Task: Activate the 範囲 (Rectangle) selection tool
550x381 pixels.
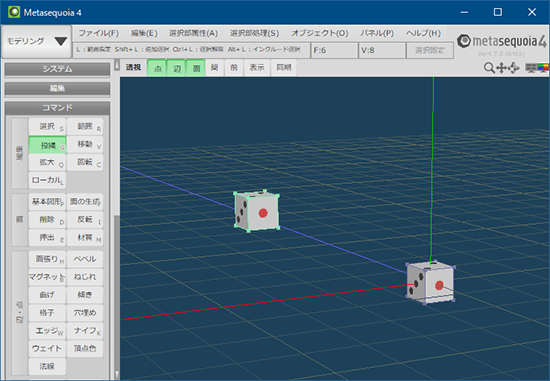Action: (85, 126)
